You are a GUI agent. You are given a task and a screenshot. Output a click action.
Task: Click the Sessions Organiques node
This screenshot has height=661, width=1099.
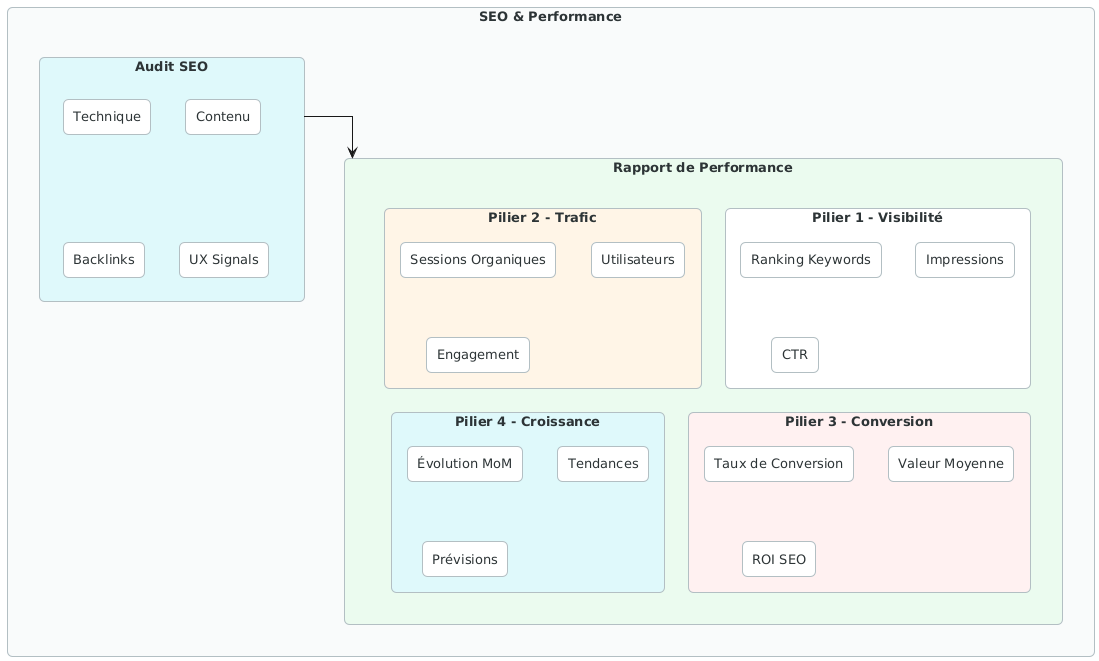pyautogui.click(x=478, y=260)
